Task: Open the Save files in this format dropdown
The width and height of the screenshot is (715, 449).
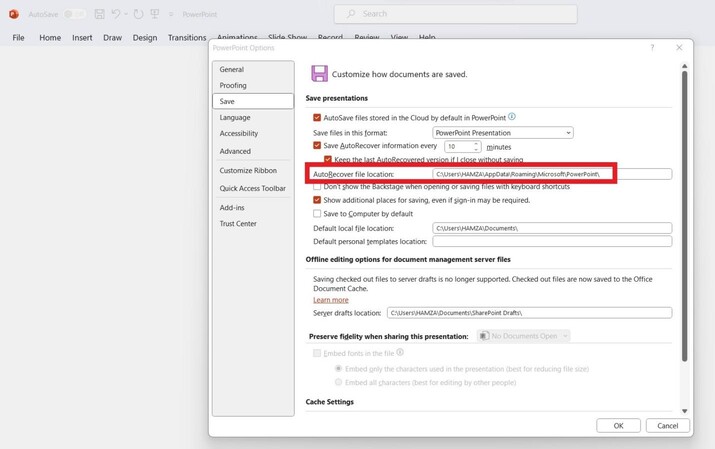Action: click(x=502, y=133)
